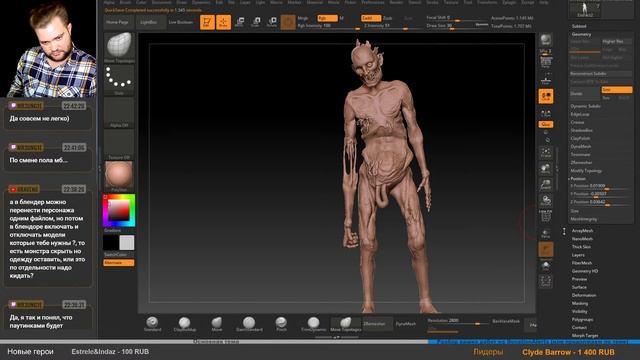Open the Texture menu
This screenshot has width=640, height=360.
point(451,2)
